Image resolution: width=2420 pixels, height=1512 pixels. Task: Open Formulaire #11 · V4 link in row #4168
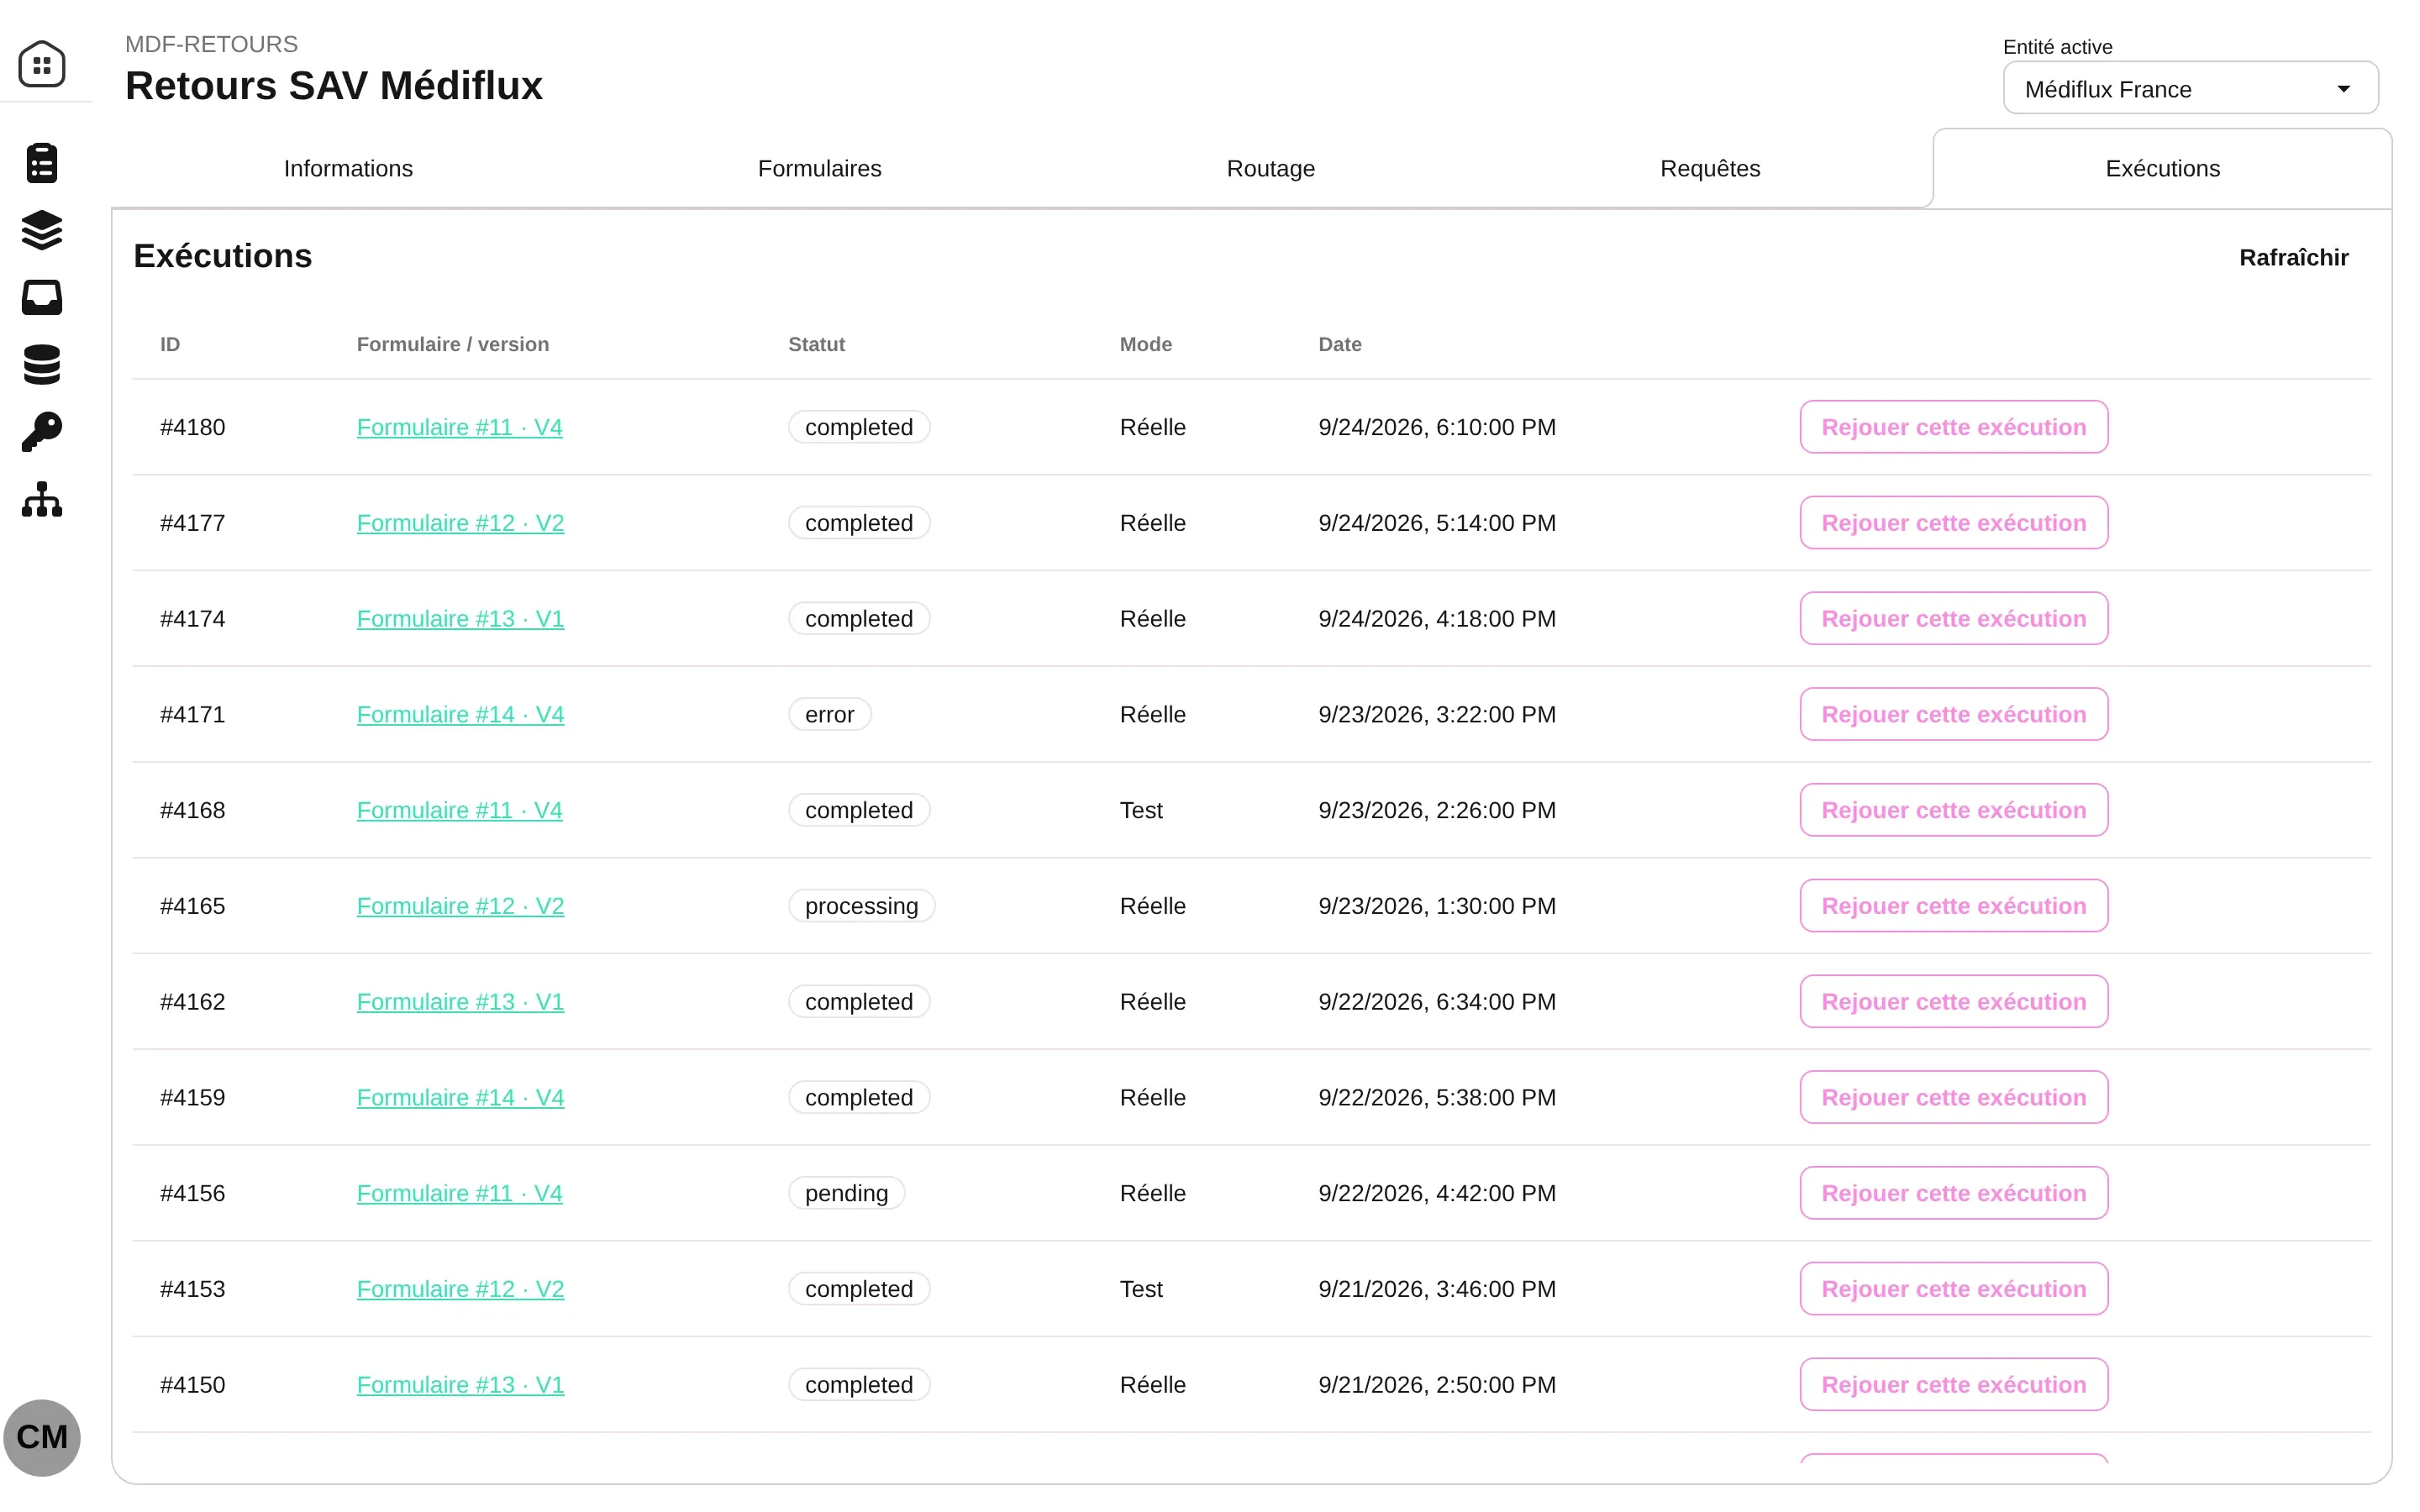[459, 810]
